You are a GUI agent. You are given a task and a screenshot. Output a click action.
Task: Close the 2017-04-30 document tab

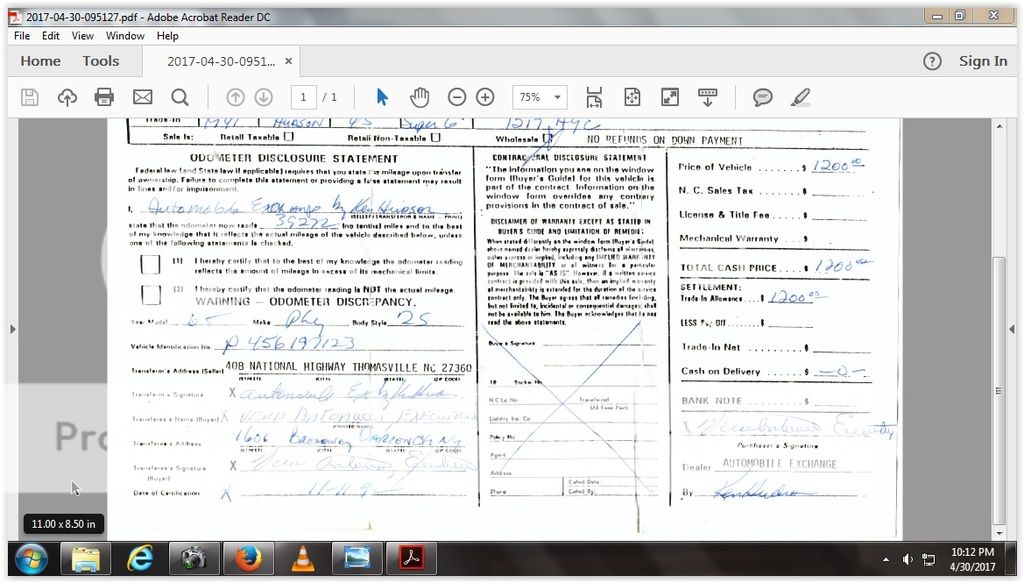(289, 61)
